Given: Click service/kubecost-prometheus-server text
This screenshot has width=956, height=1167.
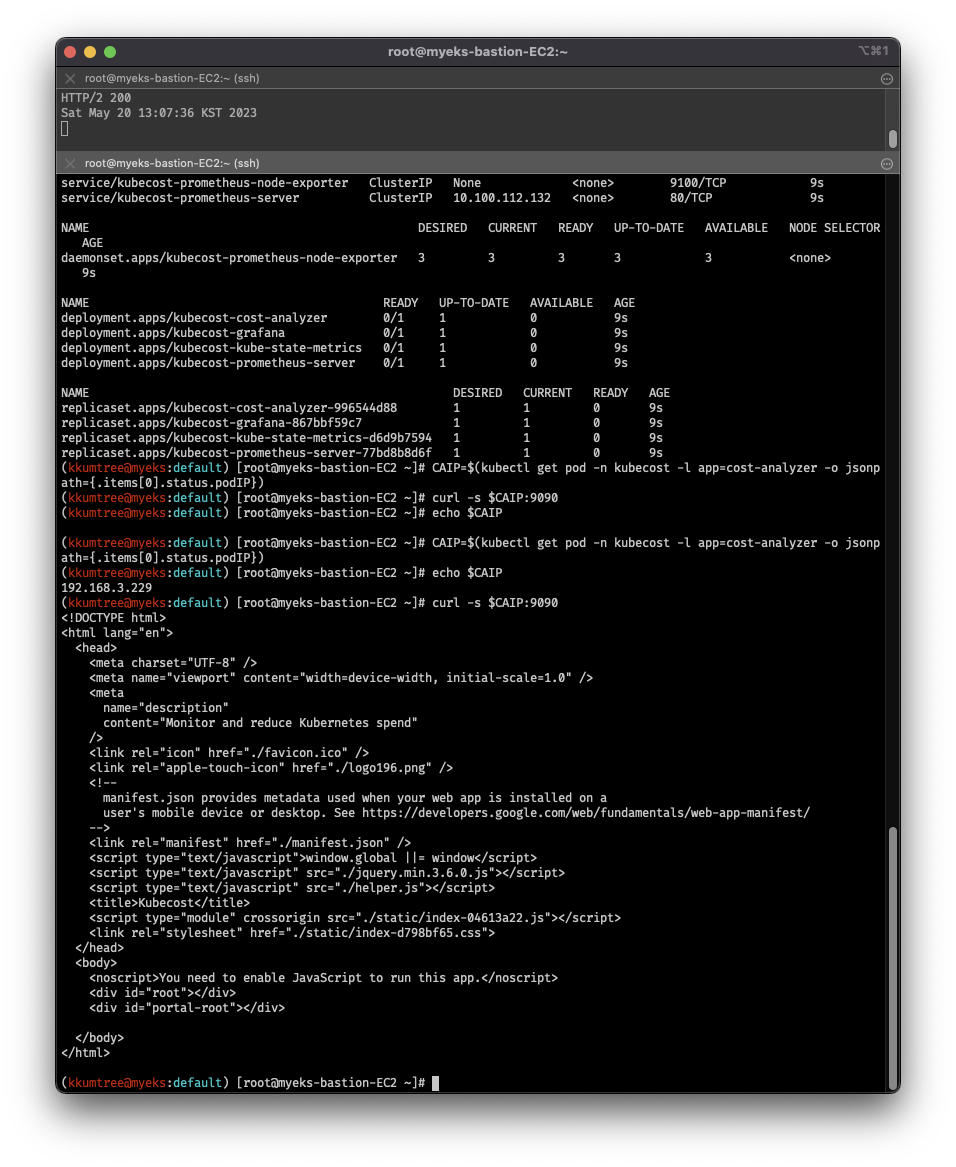Looking at the screenshot, I should (180, 198).
